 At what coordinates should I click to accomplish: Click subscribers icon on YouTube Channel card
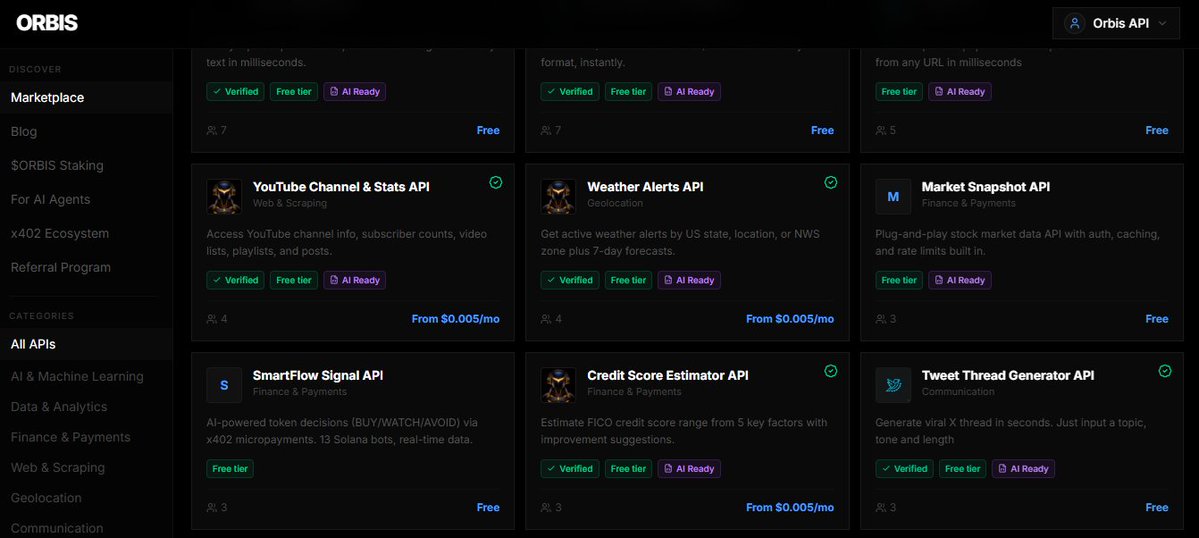[x=212, y=319]
